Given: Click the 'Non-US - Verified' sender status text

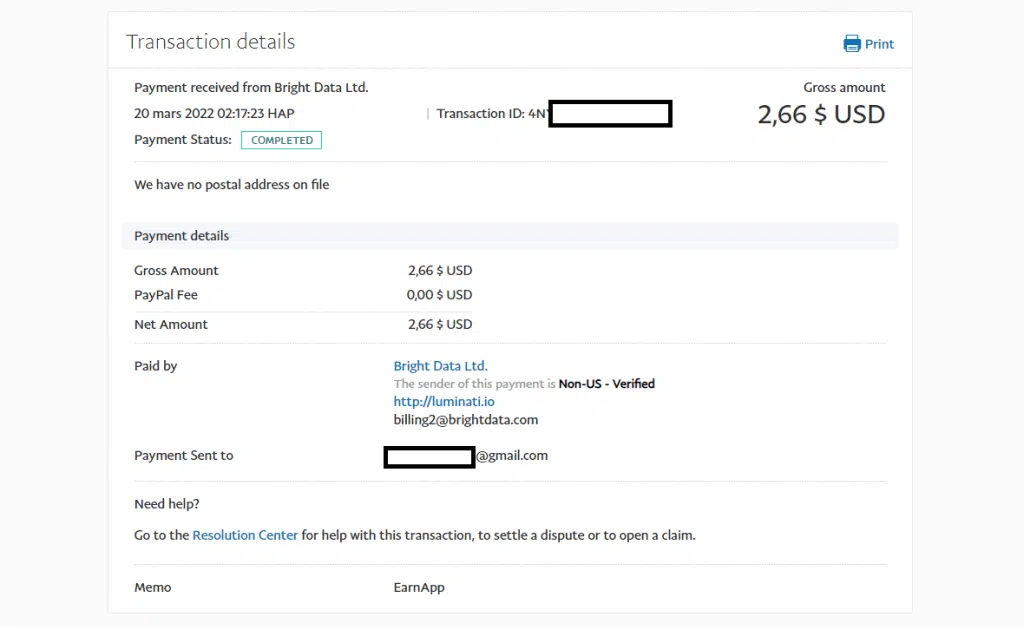Looking at the screenshot, I should coord(607,384).
